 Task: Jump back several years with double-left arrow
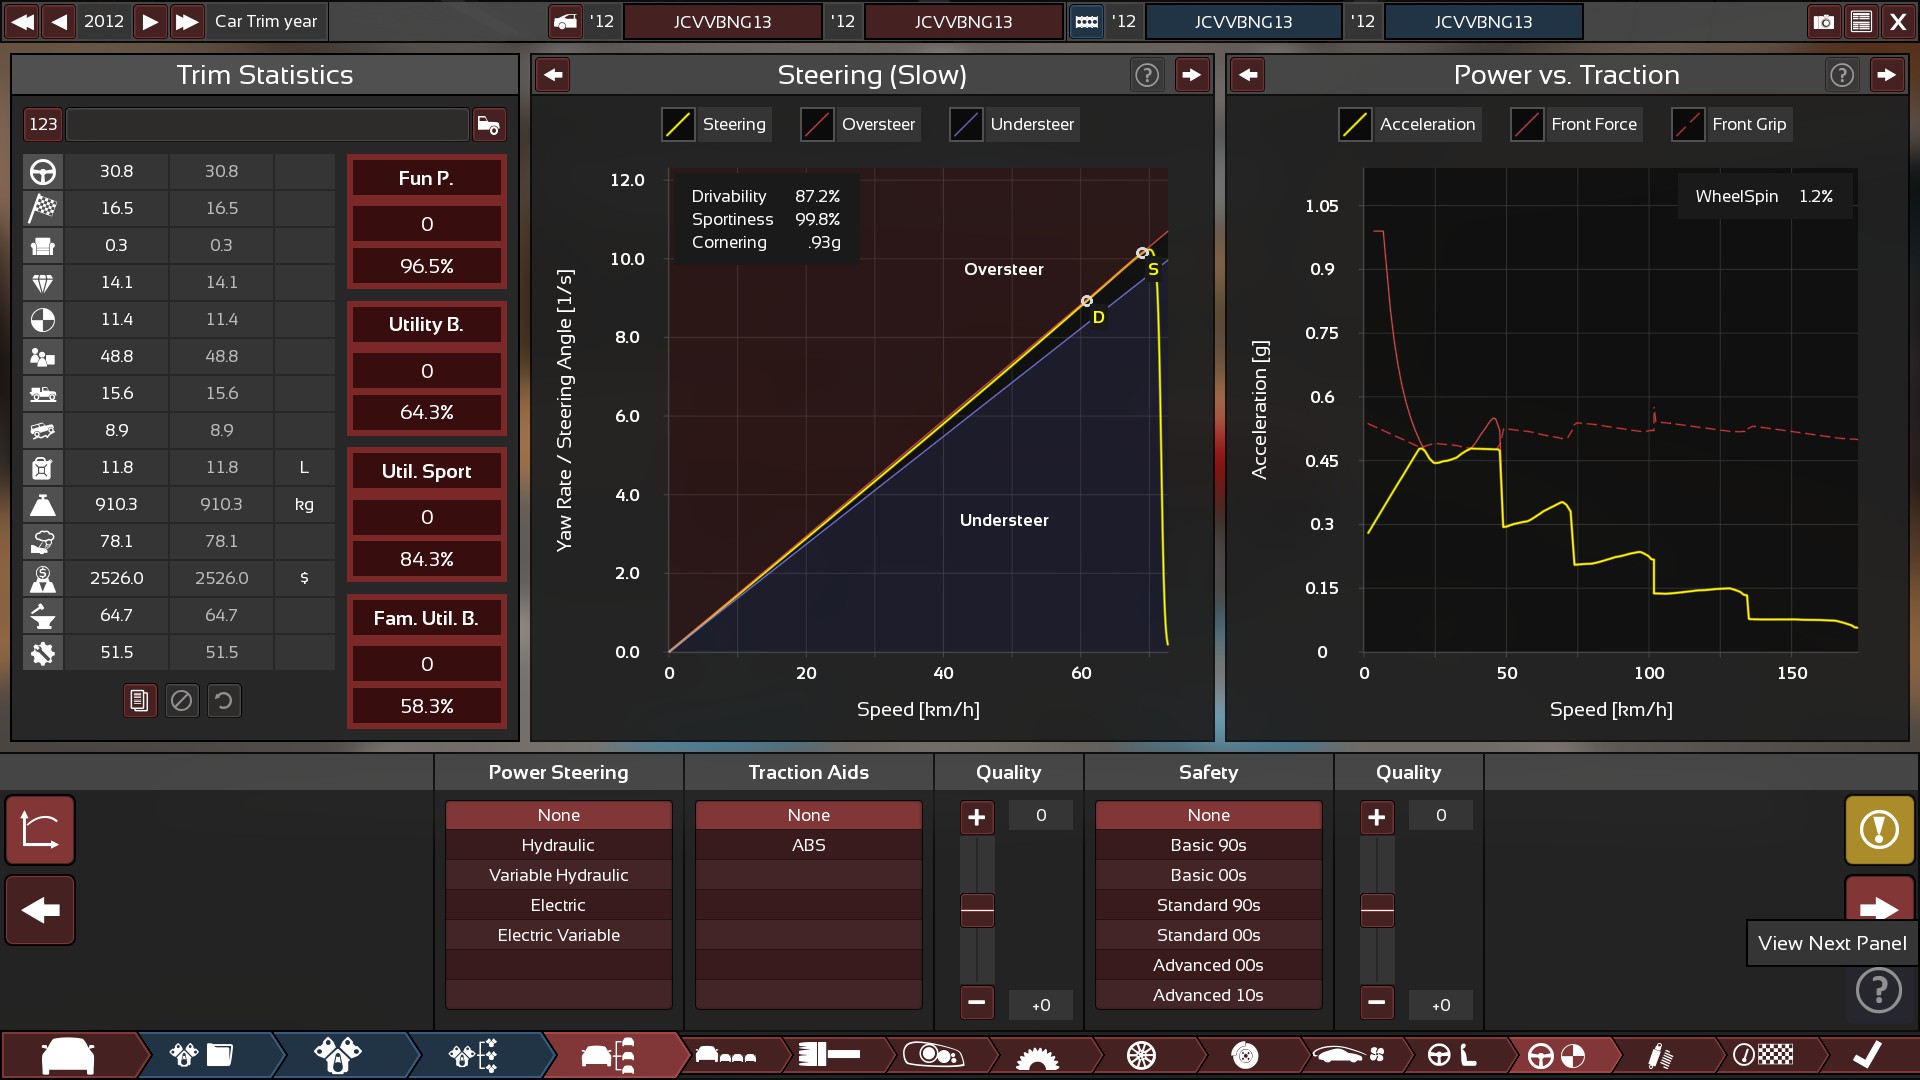coord(22,21)
